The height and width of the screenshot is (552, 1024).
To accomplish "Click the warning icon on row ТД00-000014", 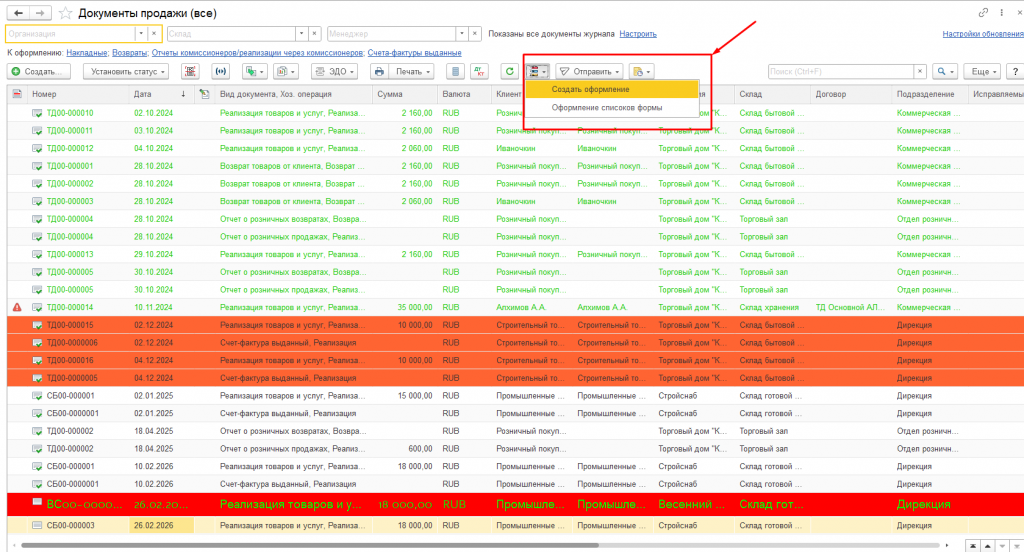I will [x=16, y=308].
